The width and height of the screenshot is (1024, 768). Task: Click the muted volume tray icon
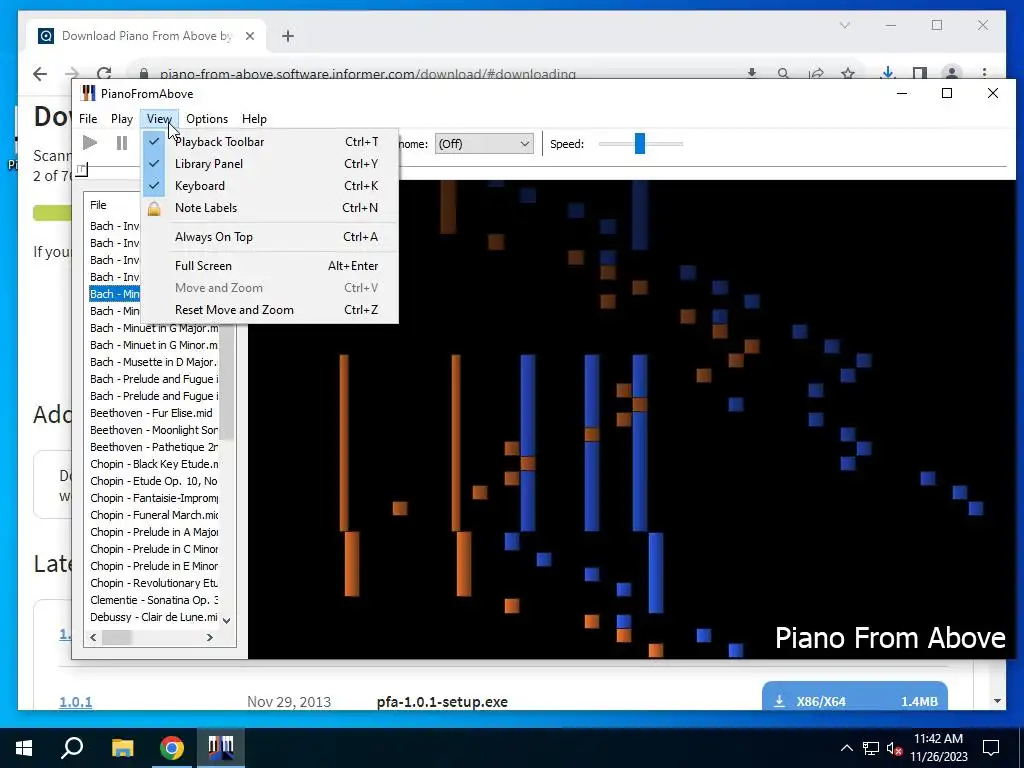coord(894,748)
